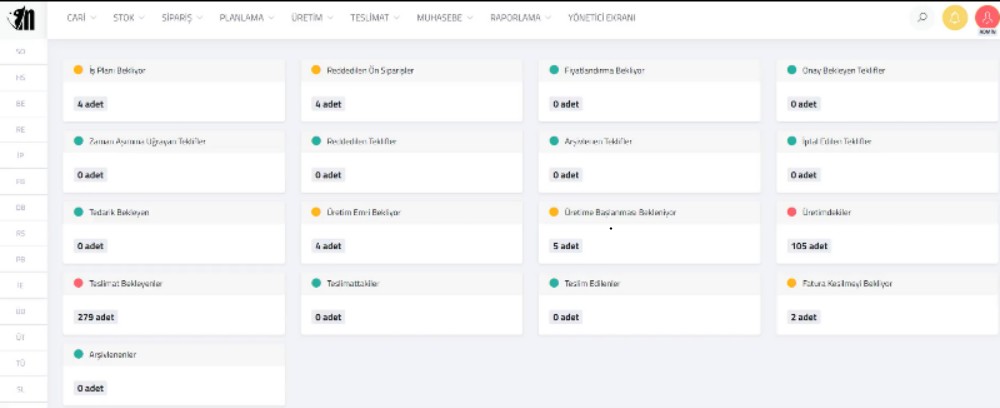
Task: Click the RE shortcut in left sidebar
Action: click(20, 129)
